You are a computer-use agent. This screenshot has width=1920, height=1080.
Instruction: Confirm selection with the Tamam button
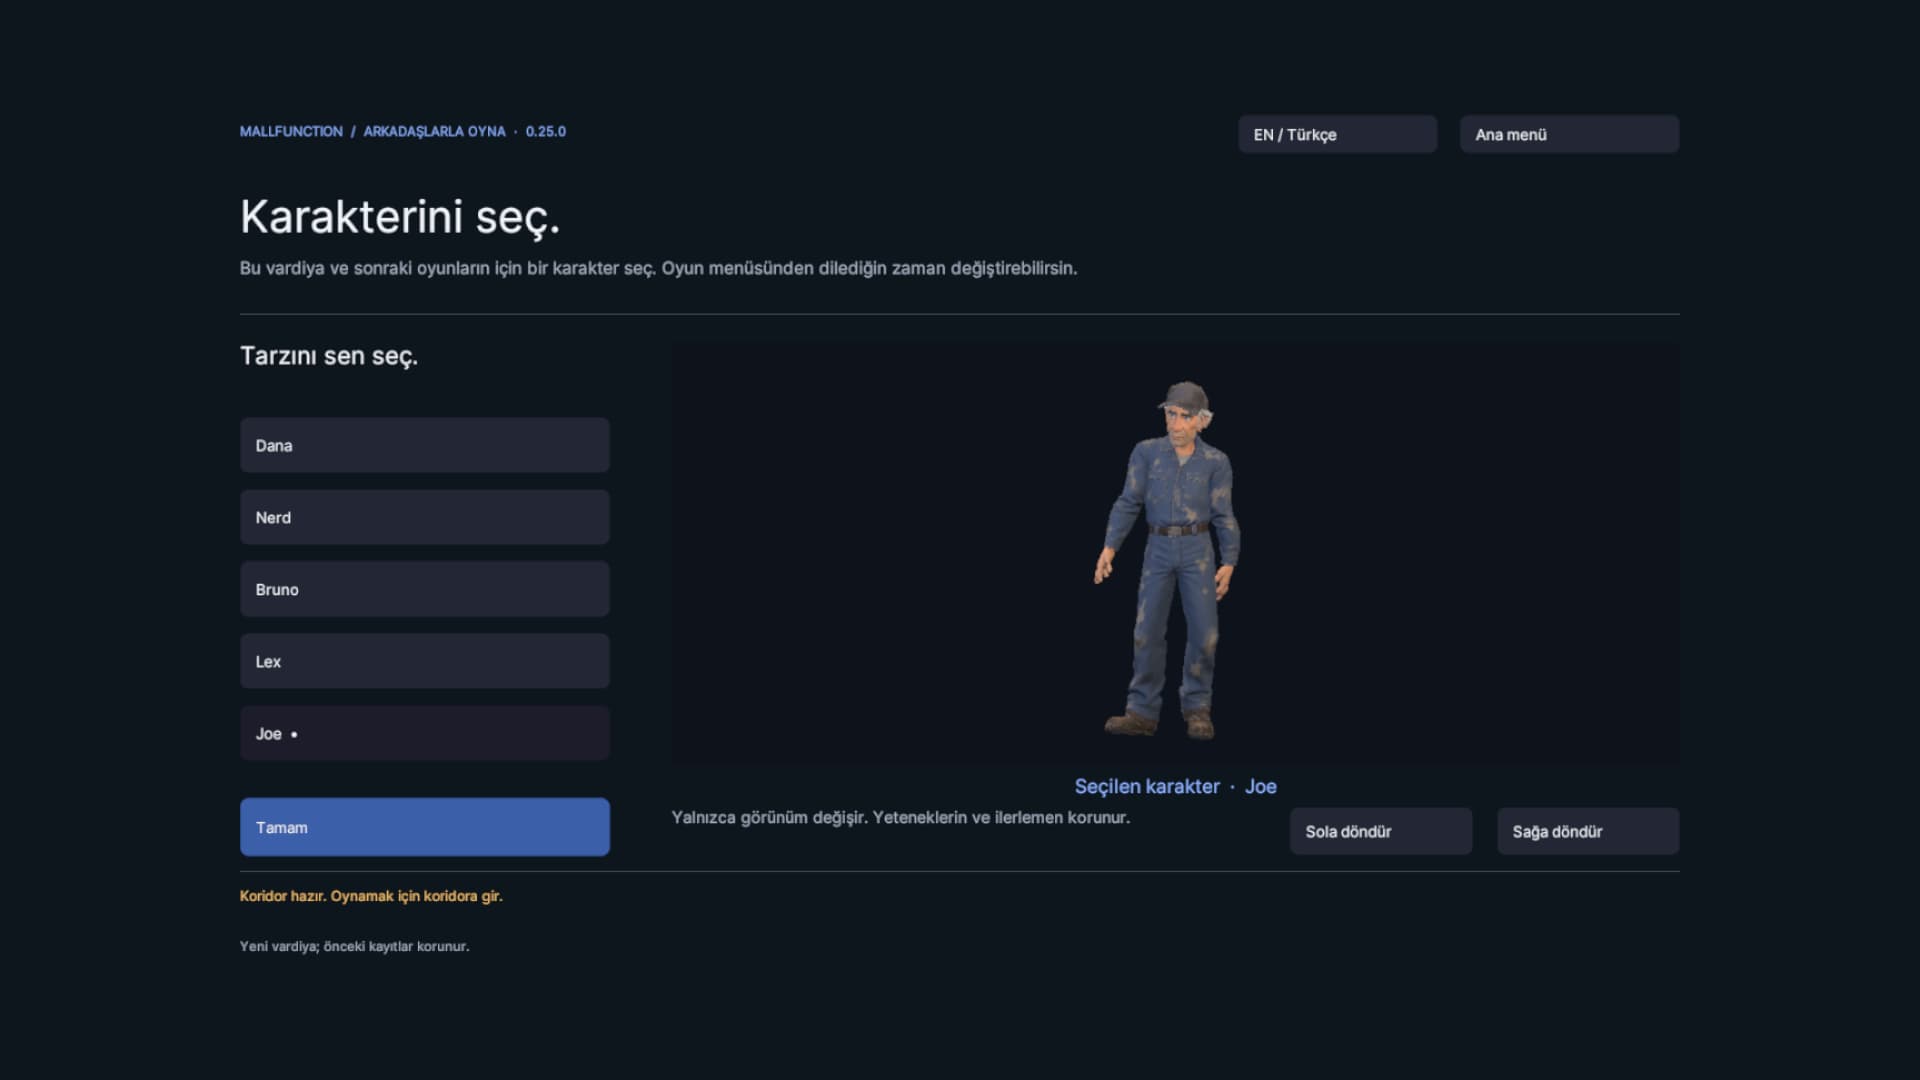pos(424,827)
